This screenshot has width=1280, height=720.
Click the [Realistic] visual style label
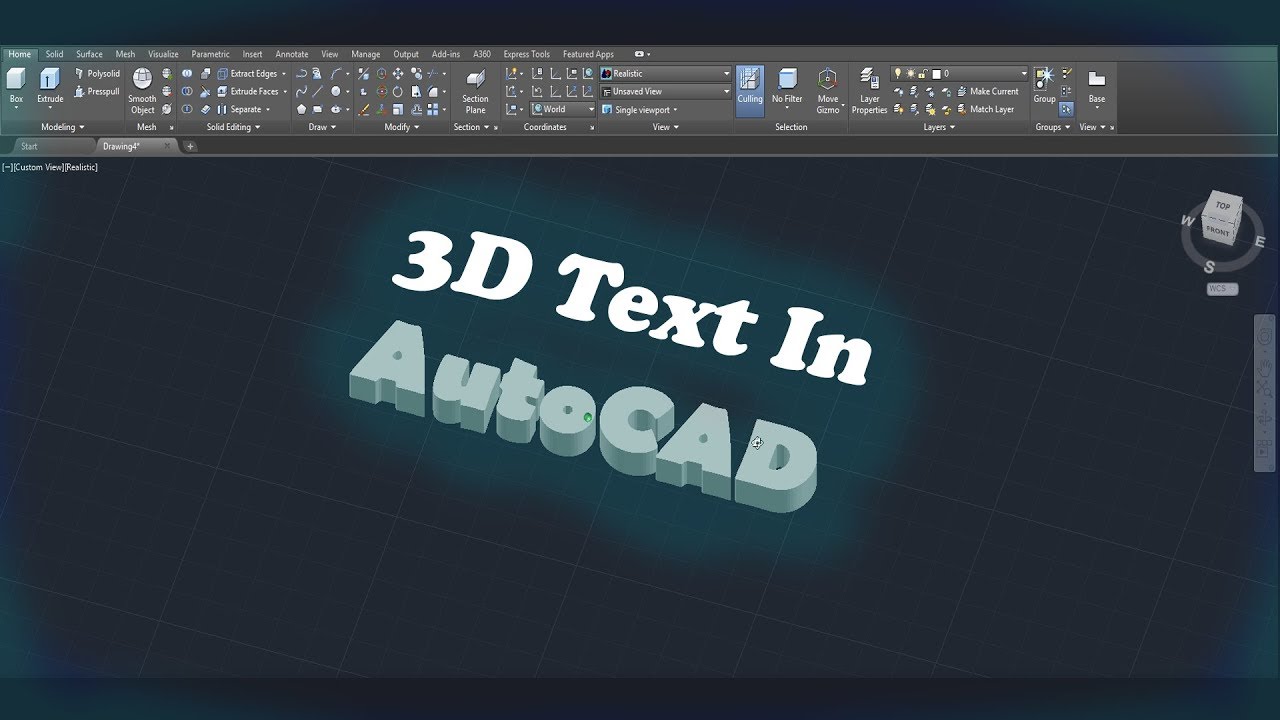pos(82,167)
